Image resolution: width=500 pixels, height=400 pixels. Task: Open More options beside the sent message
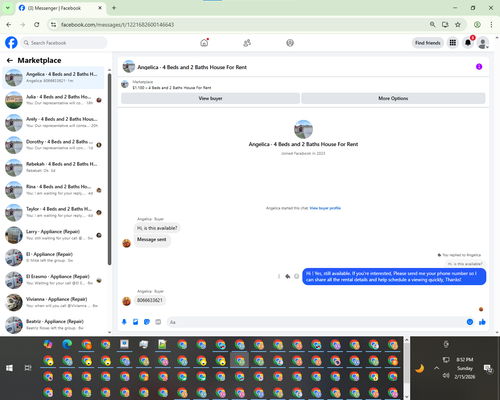279,276
